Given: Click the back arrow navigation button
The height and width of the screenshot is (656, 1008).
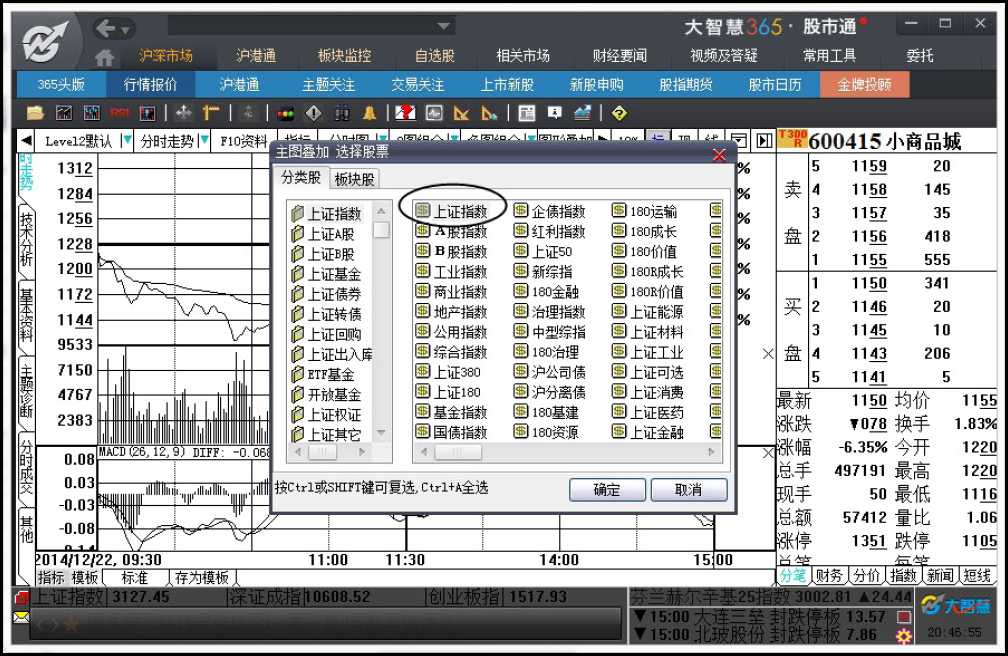Looking at the screenshot, I should pyautogui.click(x=107, y=28).
